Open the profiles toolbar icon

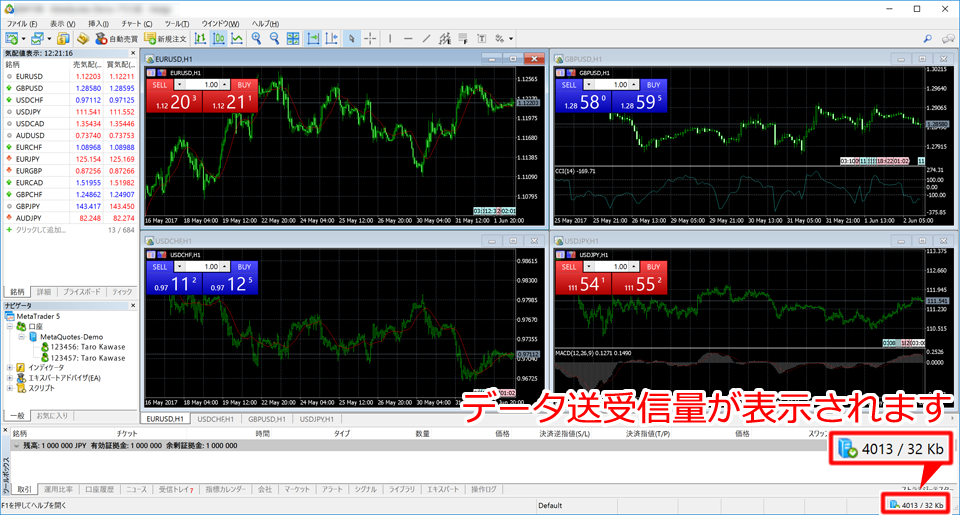37,39
